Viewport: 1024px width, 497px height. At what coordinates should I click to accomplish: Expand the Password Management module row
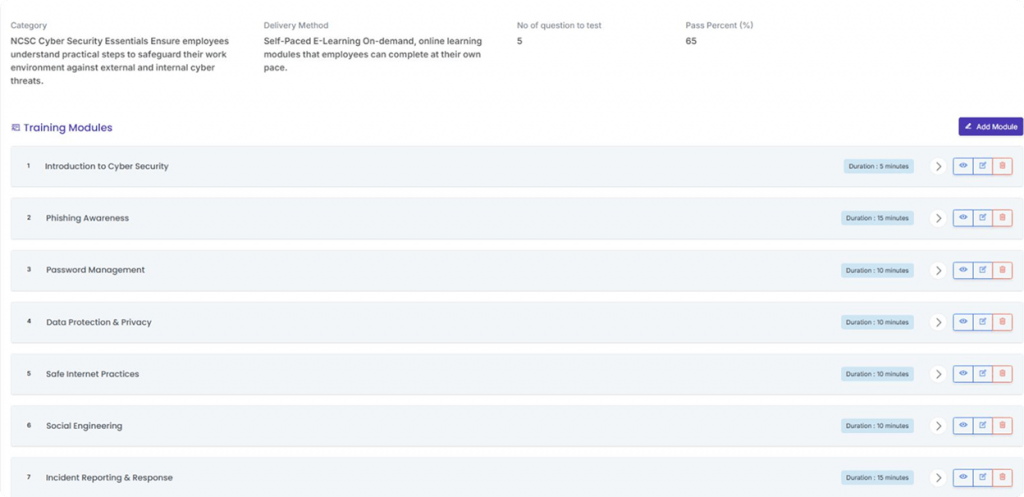tap(938, 270)
